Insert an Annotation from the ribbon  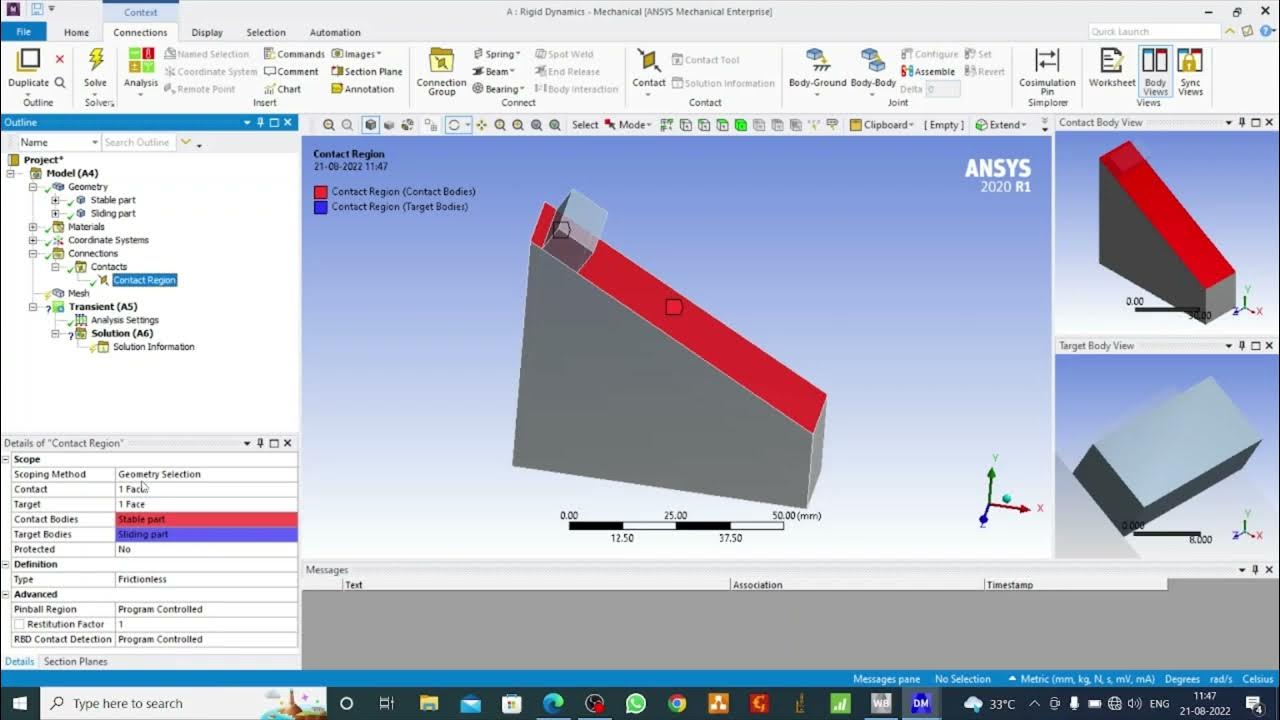(x=362, y=89)
